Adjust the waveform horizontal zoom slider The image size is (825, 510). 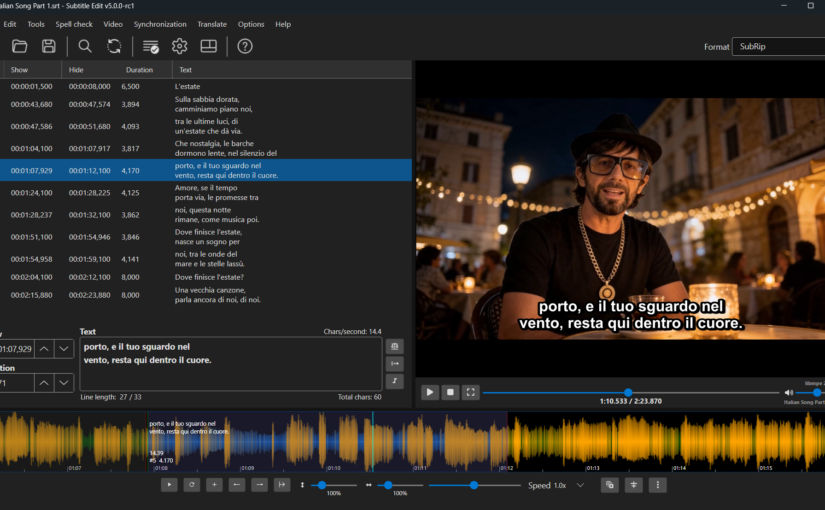(400, 485)
